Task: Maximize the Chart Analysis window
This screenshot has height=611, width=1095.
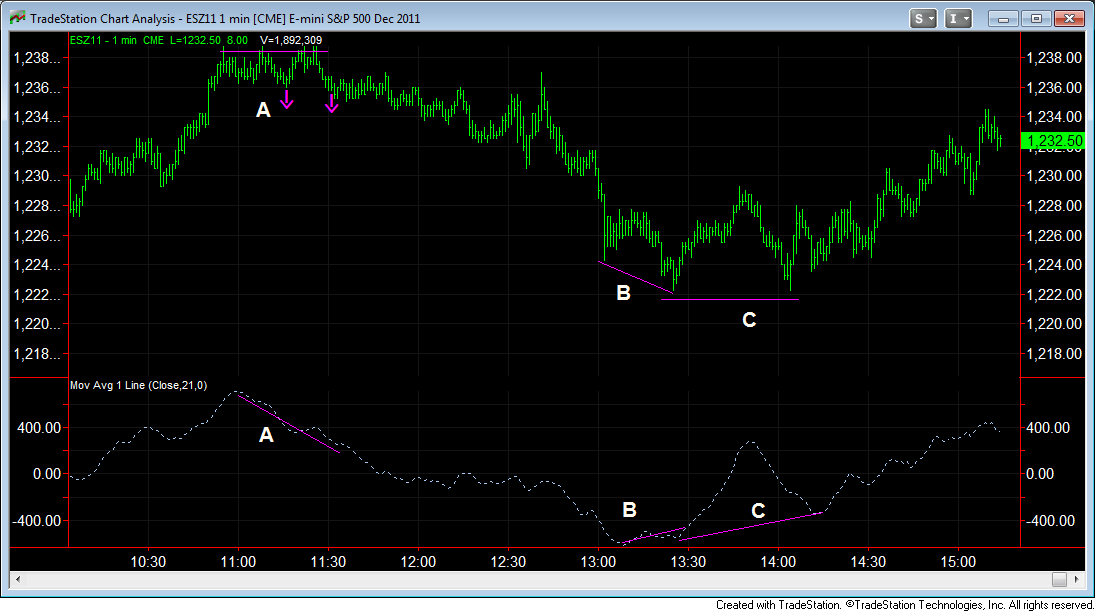Action: pos(1036,19)
